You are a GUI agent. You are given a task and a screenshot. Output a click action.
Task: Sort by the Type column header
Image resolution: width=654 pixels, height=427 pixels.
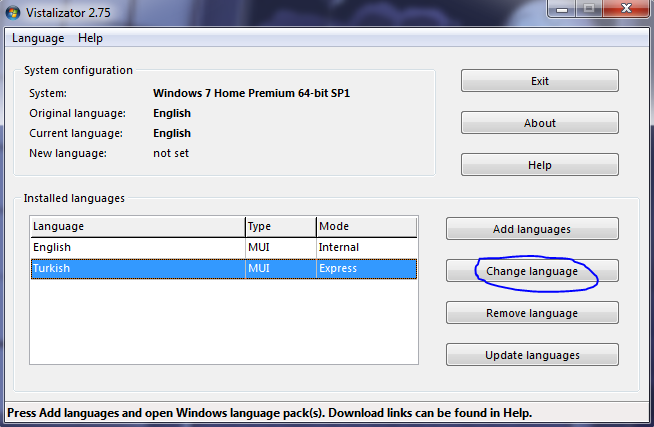[281, 226]
